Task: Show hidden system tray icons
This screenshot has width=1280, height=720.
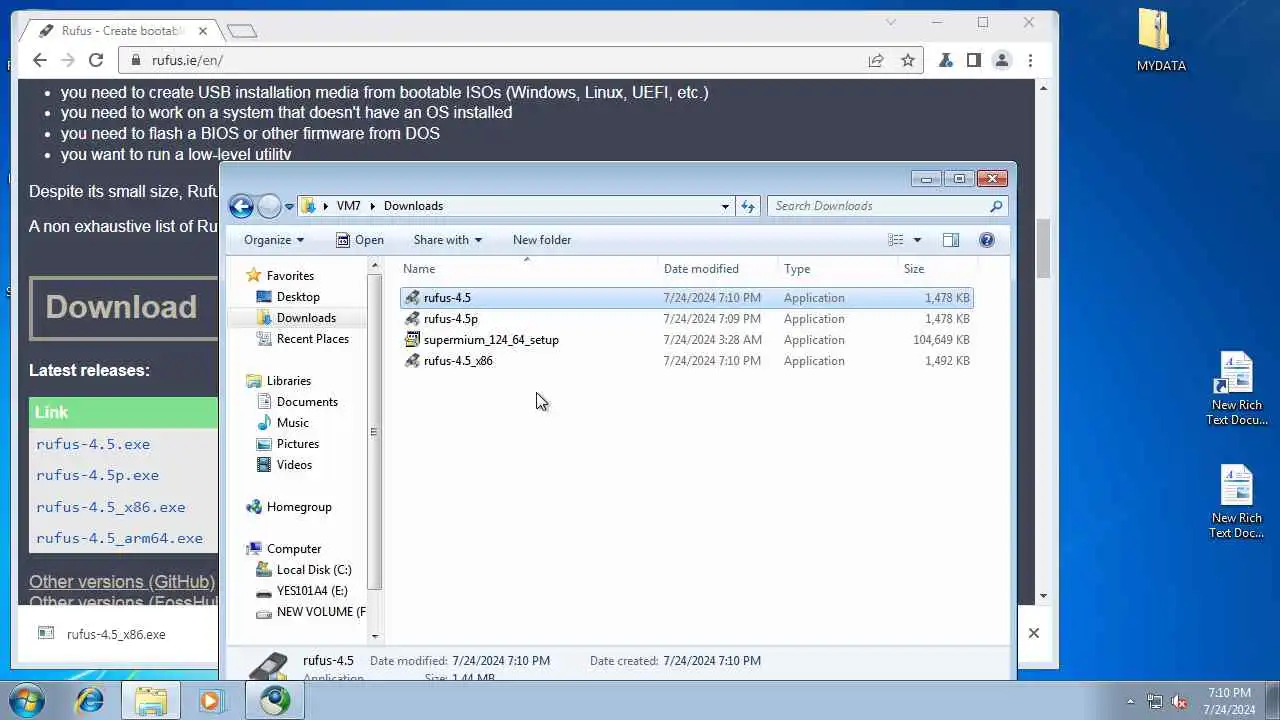Action: 1131,701
